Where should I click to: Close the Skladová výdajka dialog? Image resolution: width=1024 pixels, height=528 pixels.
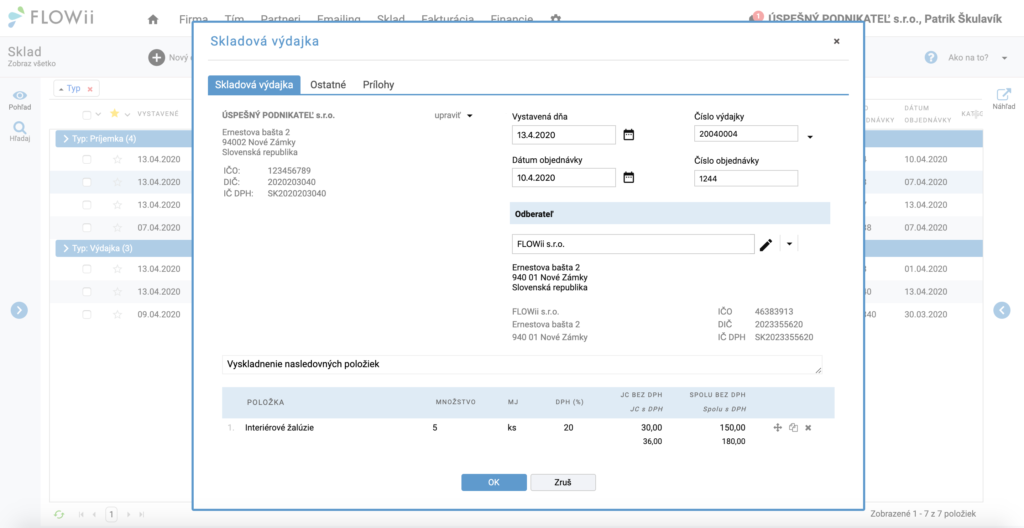pos(837,41)
